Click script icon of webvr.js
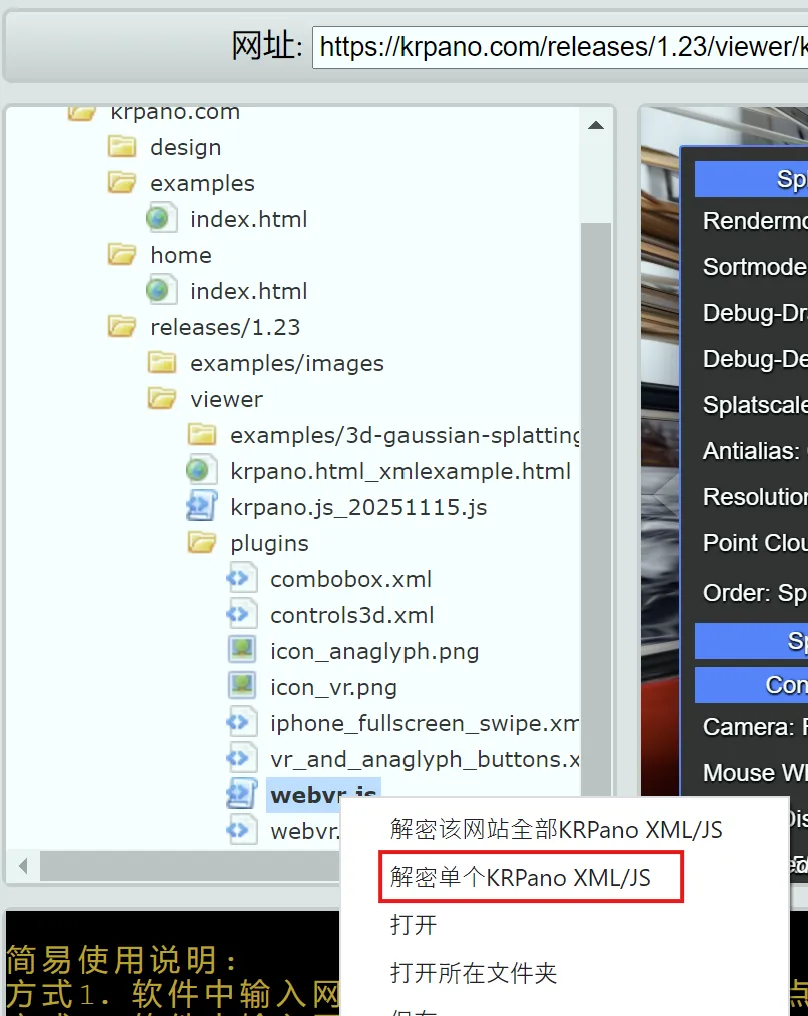808x1016 pixels. (x=242, y=795)
